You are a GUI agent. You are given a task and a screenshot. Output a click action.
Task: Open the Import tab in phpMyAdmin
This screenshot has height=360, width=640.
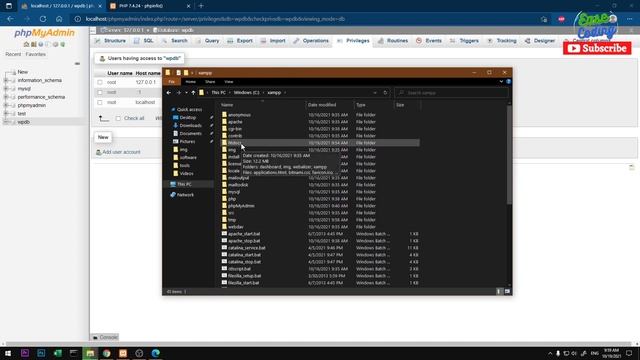(273, 41)
